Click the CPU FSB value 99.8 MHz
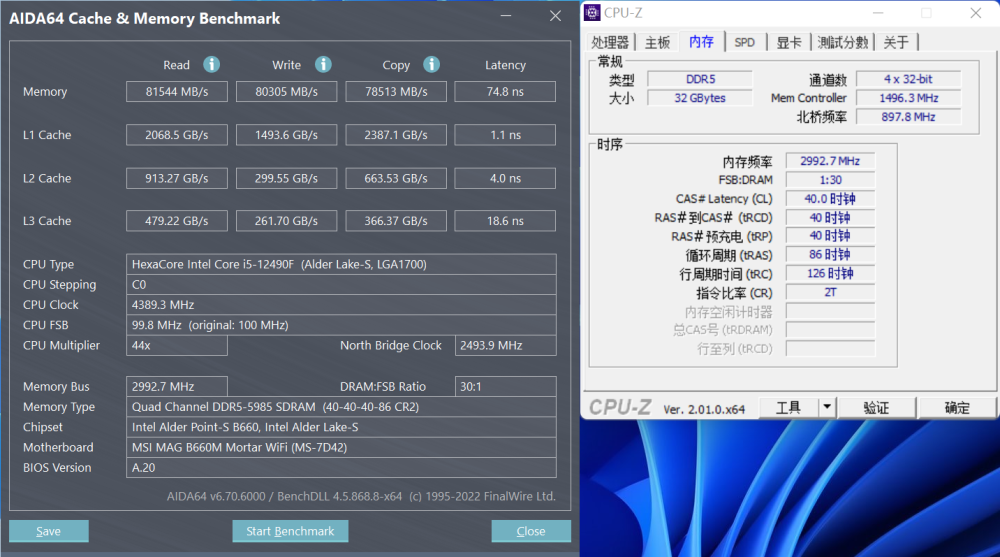The image size is (1000, 557). (341, 325)
